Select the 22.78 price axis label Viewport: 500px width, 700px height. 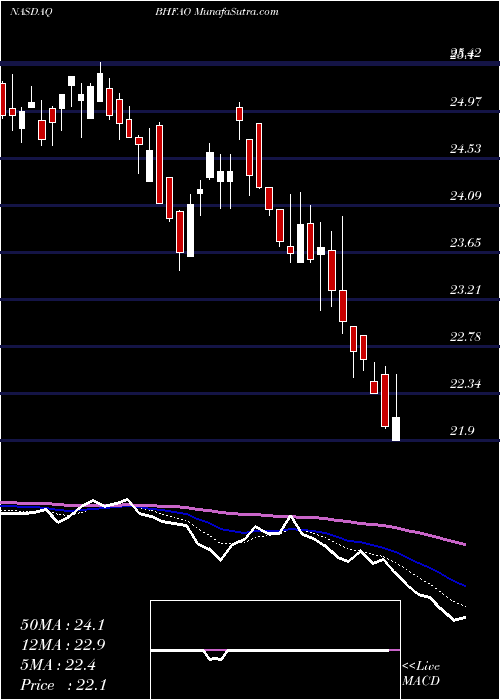point(466,336)
